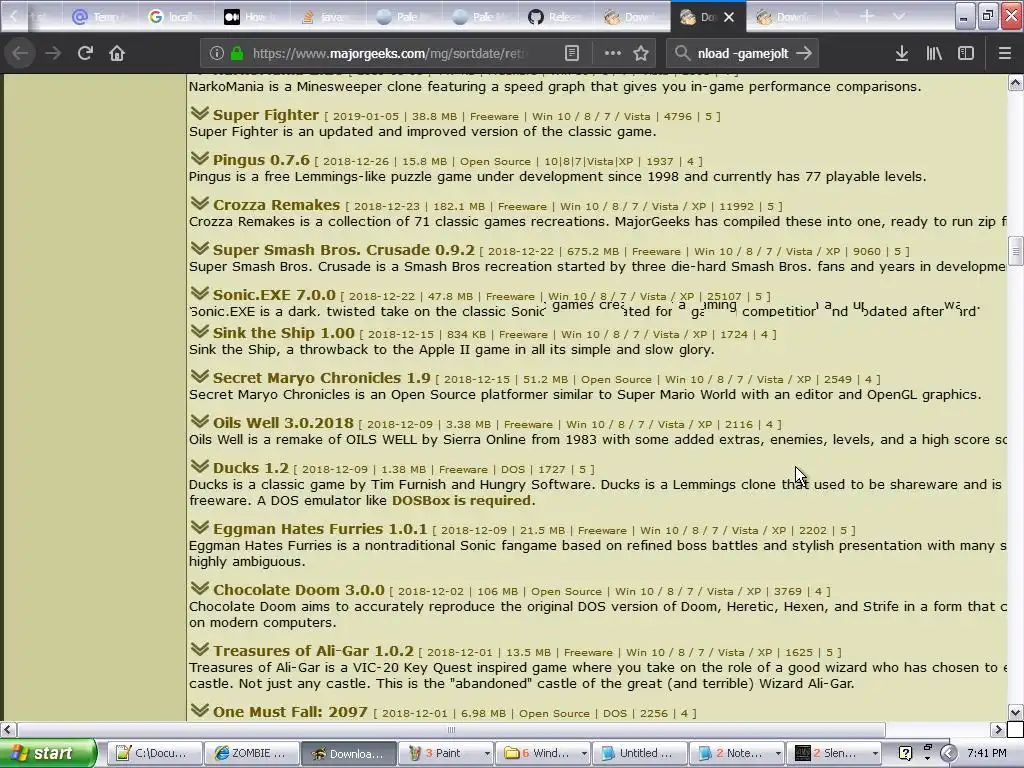Click the horizontal scrollbar right arrow

coord(998,729)
